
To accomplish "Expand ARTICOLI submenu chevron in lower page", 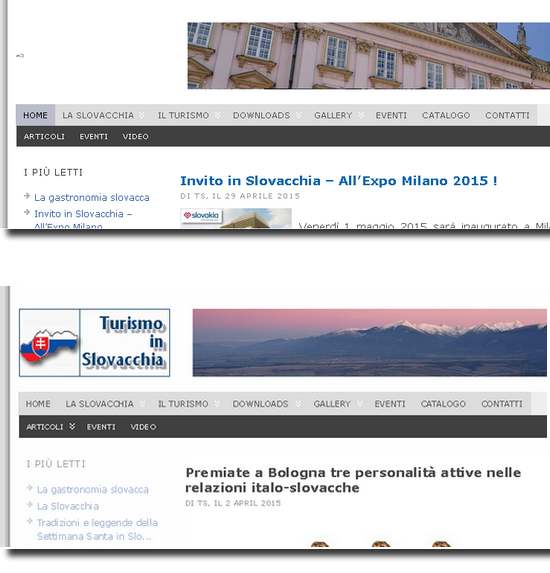I will [x=72, y=426].
